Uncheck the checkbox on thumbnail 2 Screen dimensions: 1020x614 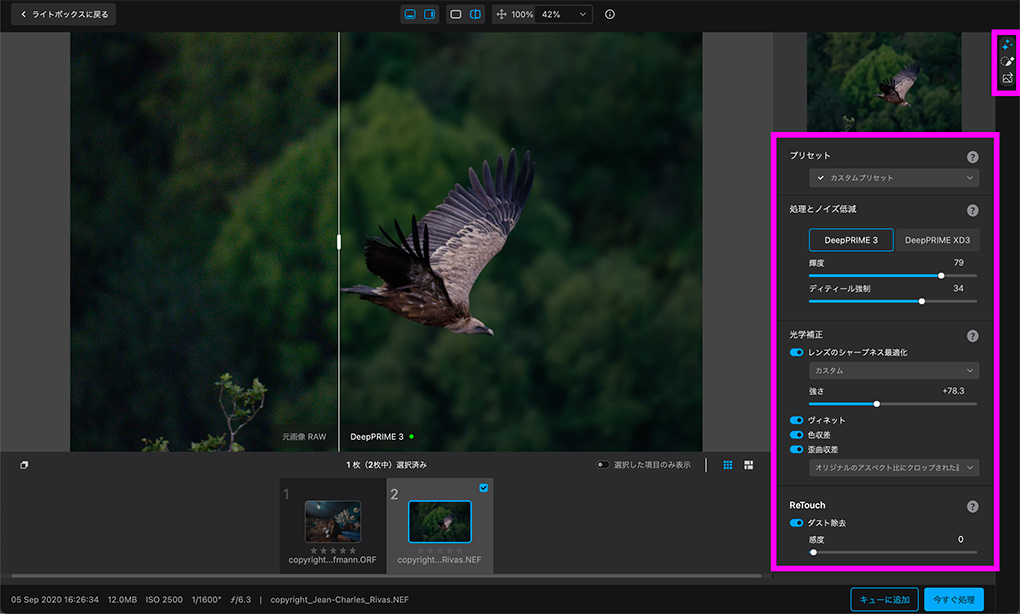pyautogui.click(x=484, y=488)
